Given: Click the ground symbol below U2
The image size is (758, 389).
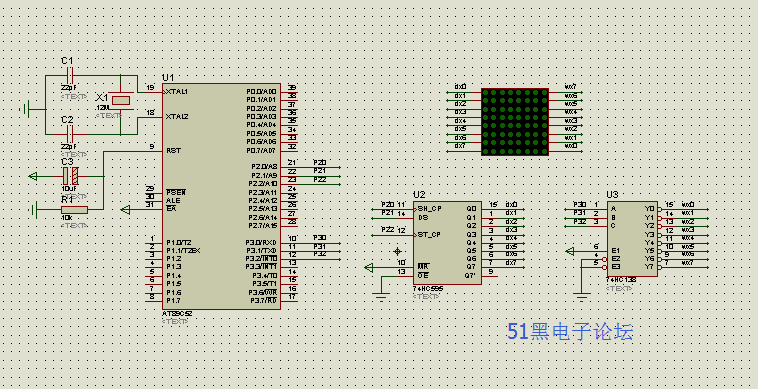Looking at the screenshot, I should click(381, 297).
